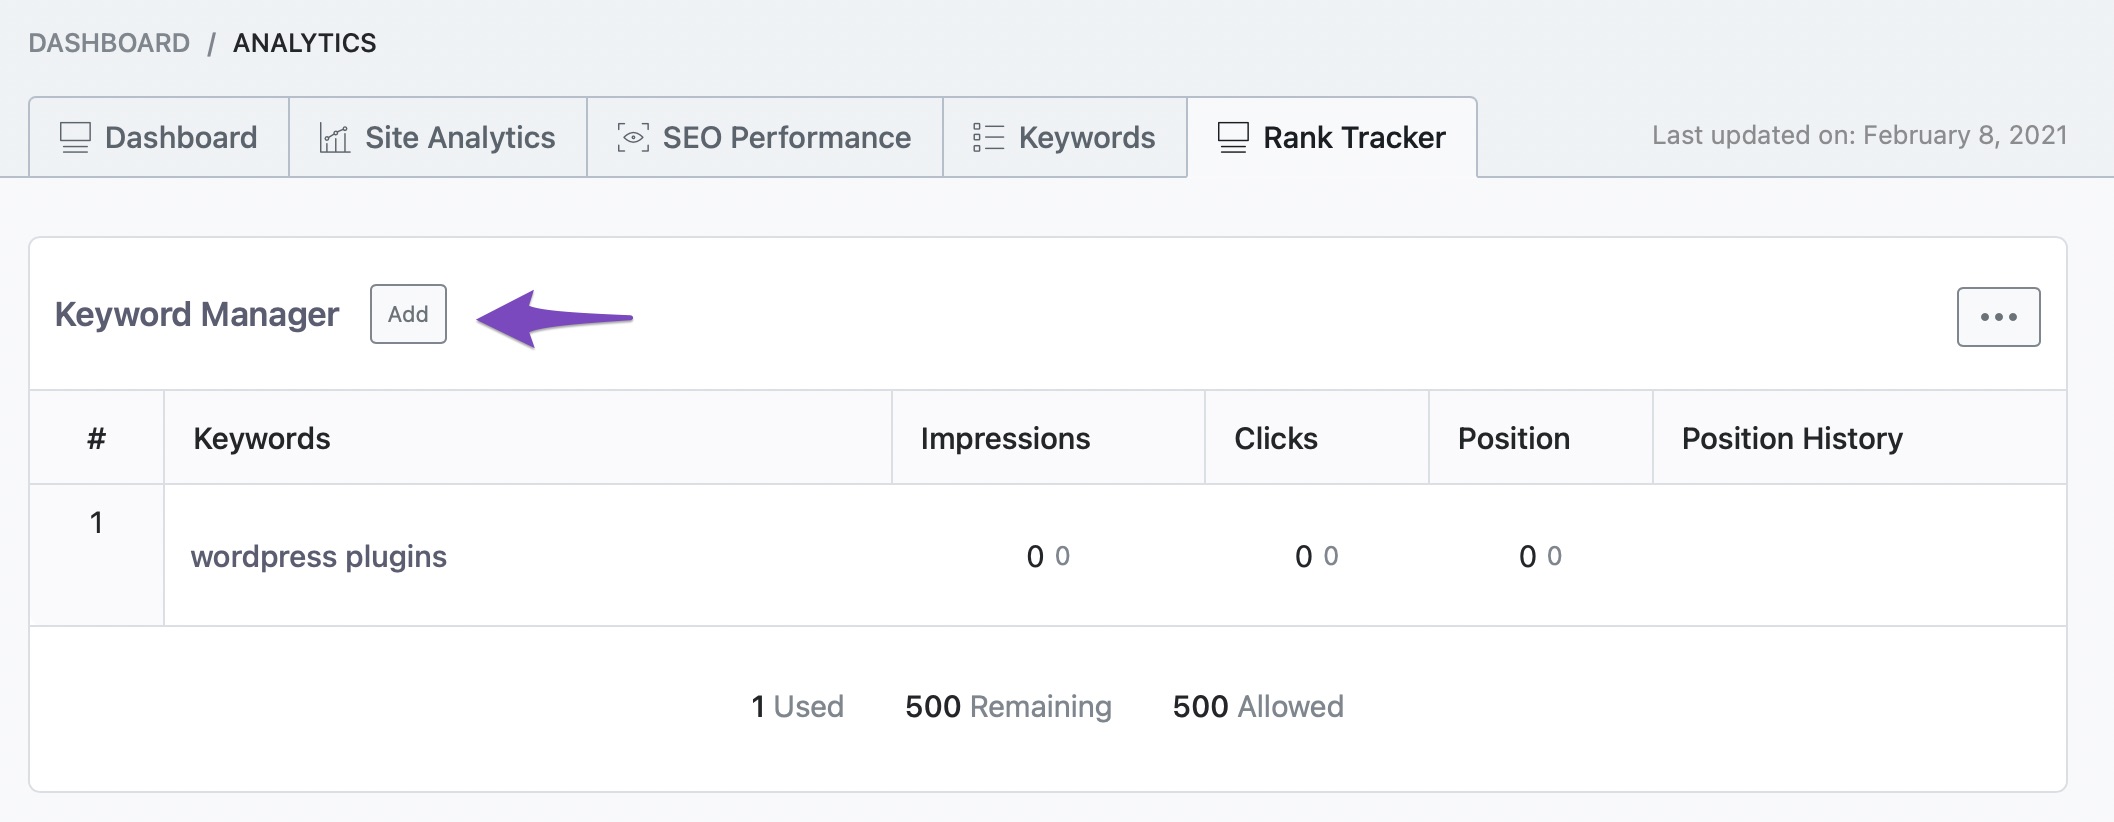
Task: Click the Site Analytics chart icon
Action: point(334,138)
